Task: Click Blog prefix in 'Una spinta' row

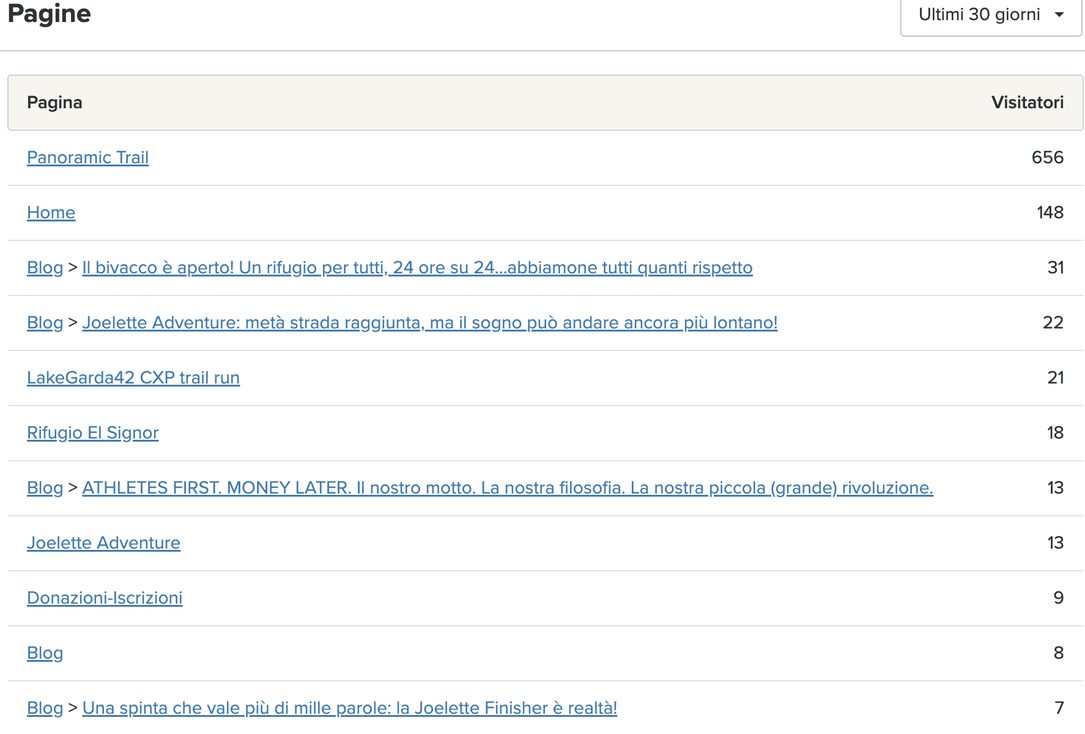Action: (45, 708)
